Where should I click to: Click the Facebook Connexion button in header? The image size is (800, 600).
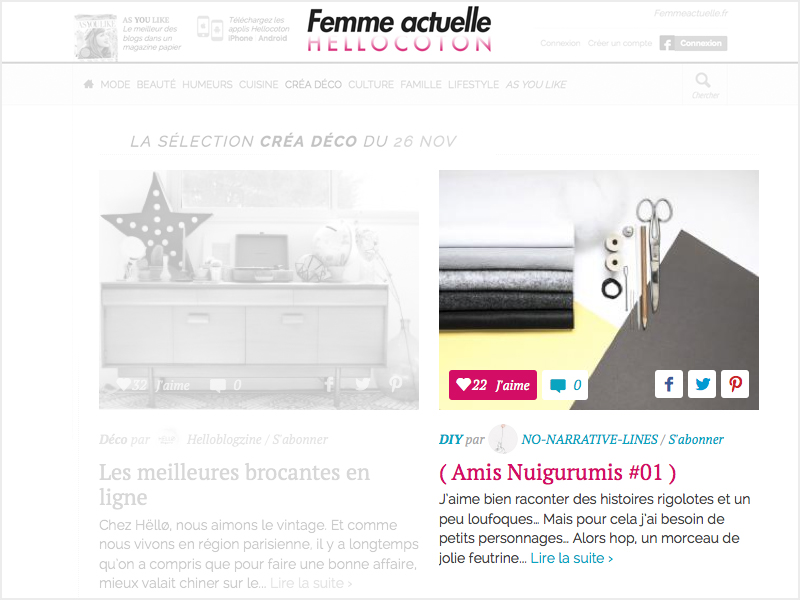click(x=693, y=43)
